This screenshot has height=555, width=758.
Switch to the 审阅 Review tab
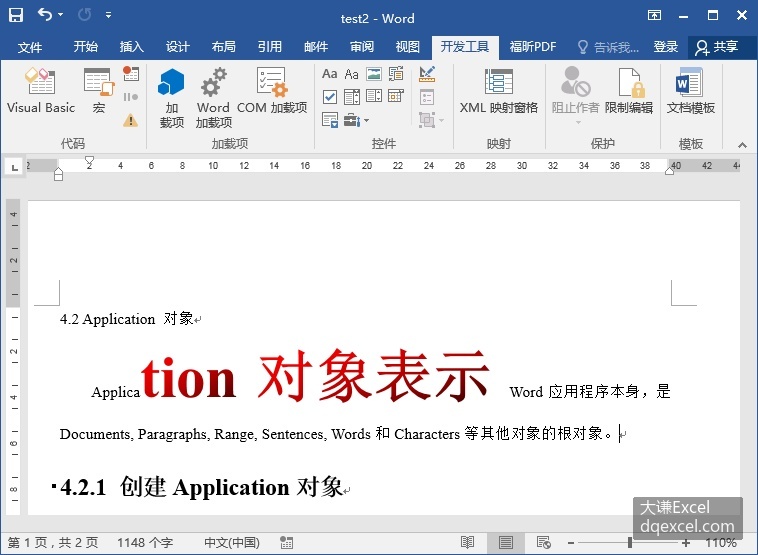[x=362, y=47]
